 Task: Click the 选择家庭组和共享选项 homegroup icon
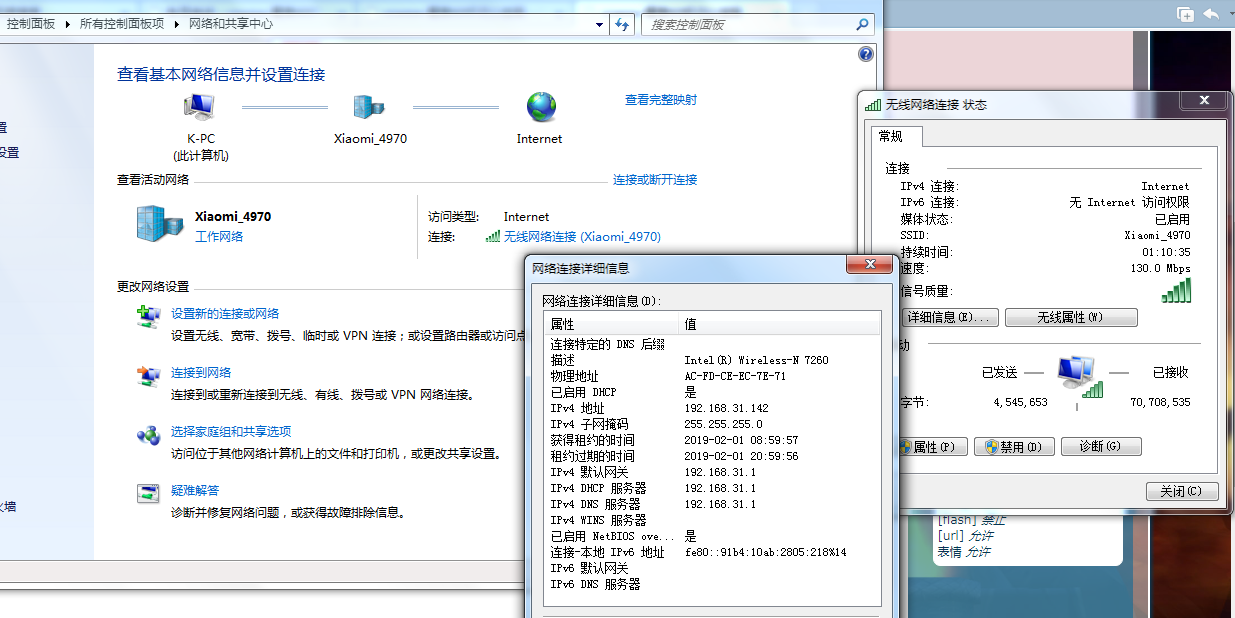[148, 436]
